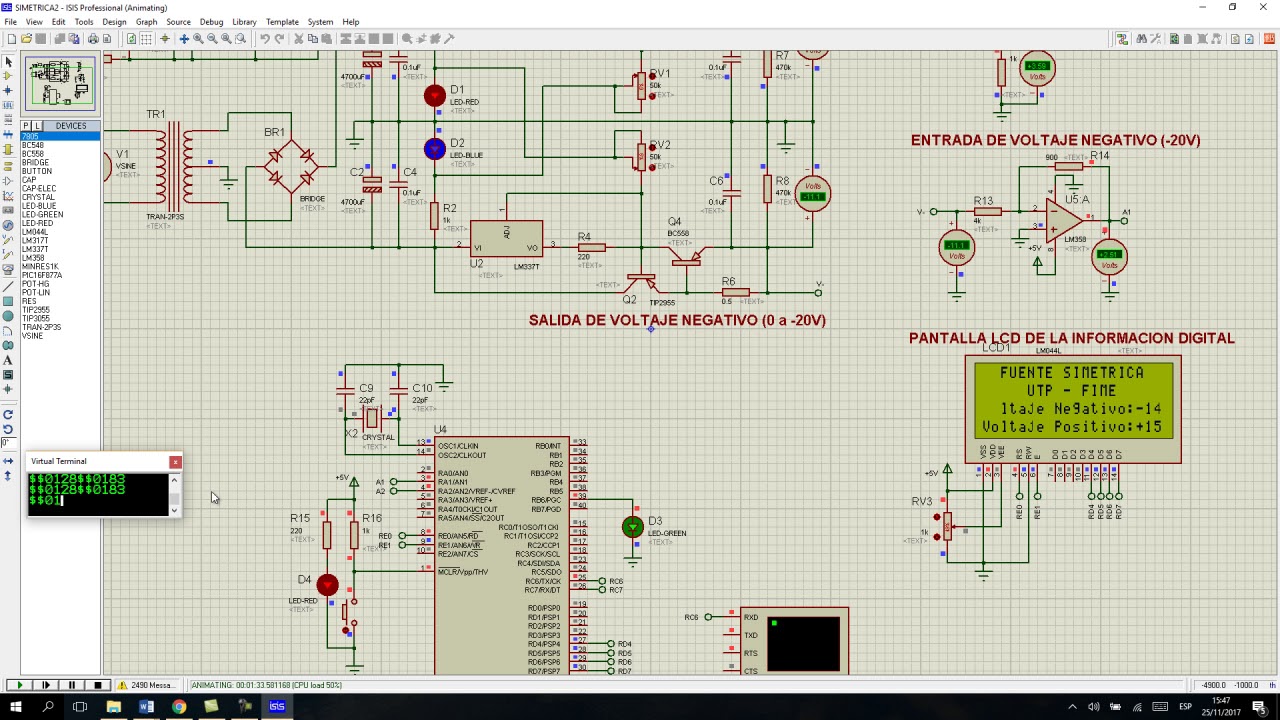Viewport: 1280px width, 720px height.
Task: Click the Virtual Terminal scroll up arrow
Action: 175,480
